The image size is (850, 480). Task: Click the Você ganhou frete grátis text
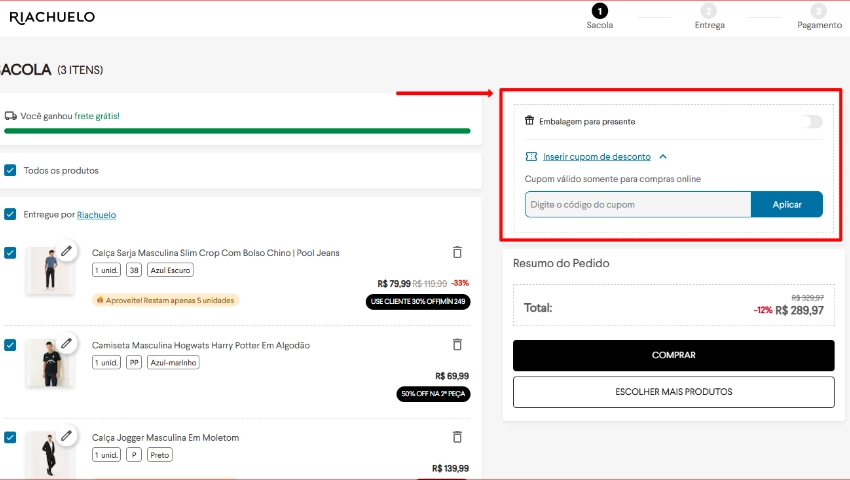coord(70,116)
